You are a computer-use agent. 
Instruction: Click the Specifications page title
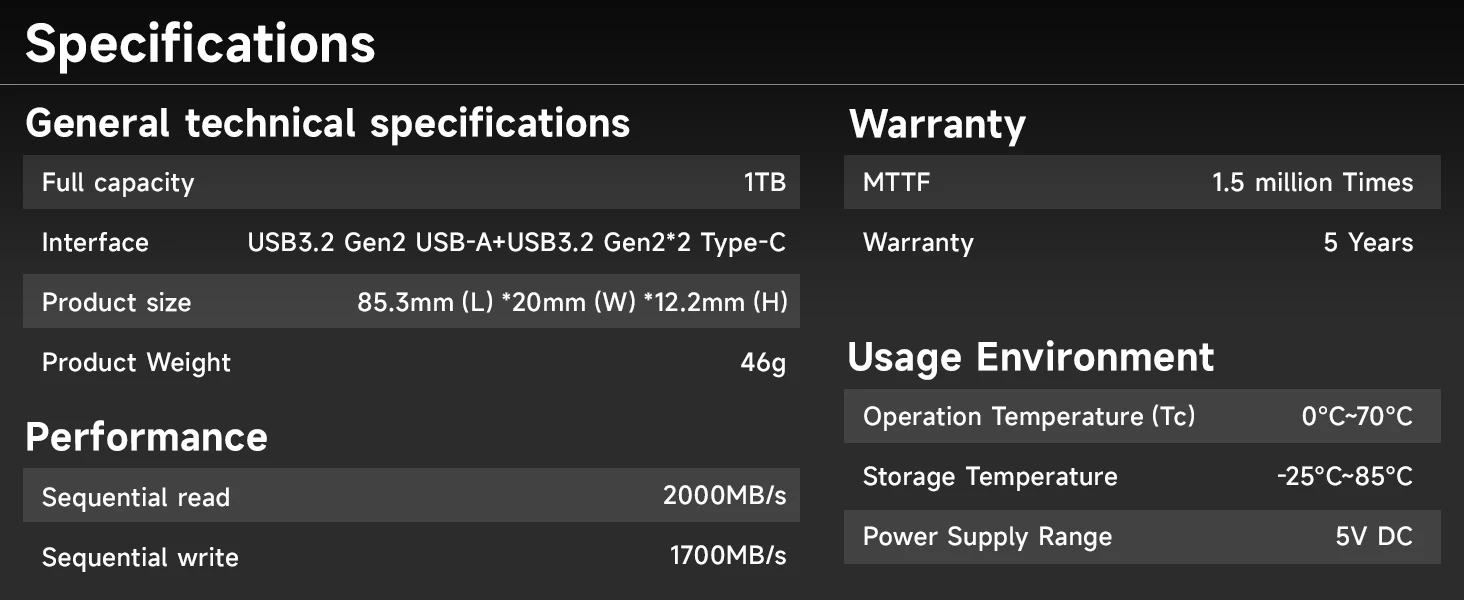tap(200, 44)
